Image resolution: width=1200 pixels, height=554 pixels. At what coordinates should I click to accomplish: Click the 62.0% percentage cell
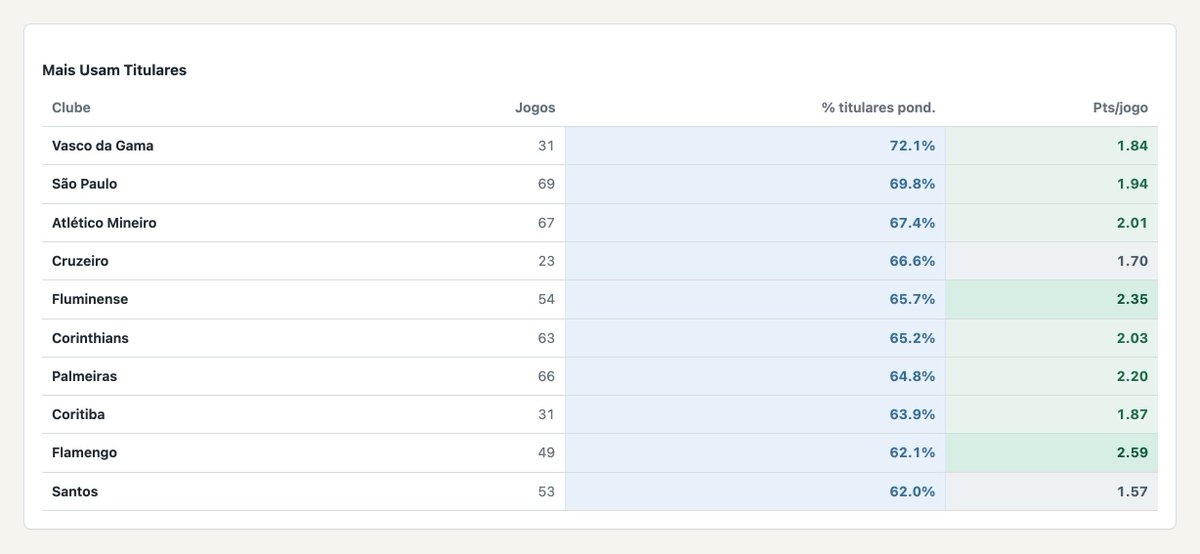[755, 491]
